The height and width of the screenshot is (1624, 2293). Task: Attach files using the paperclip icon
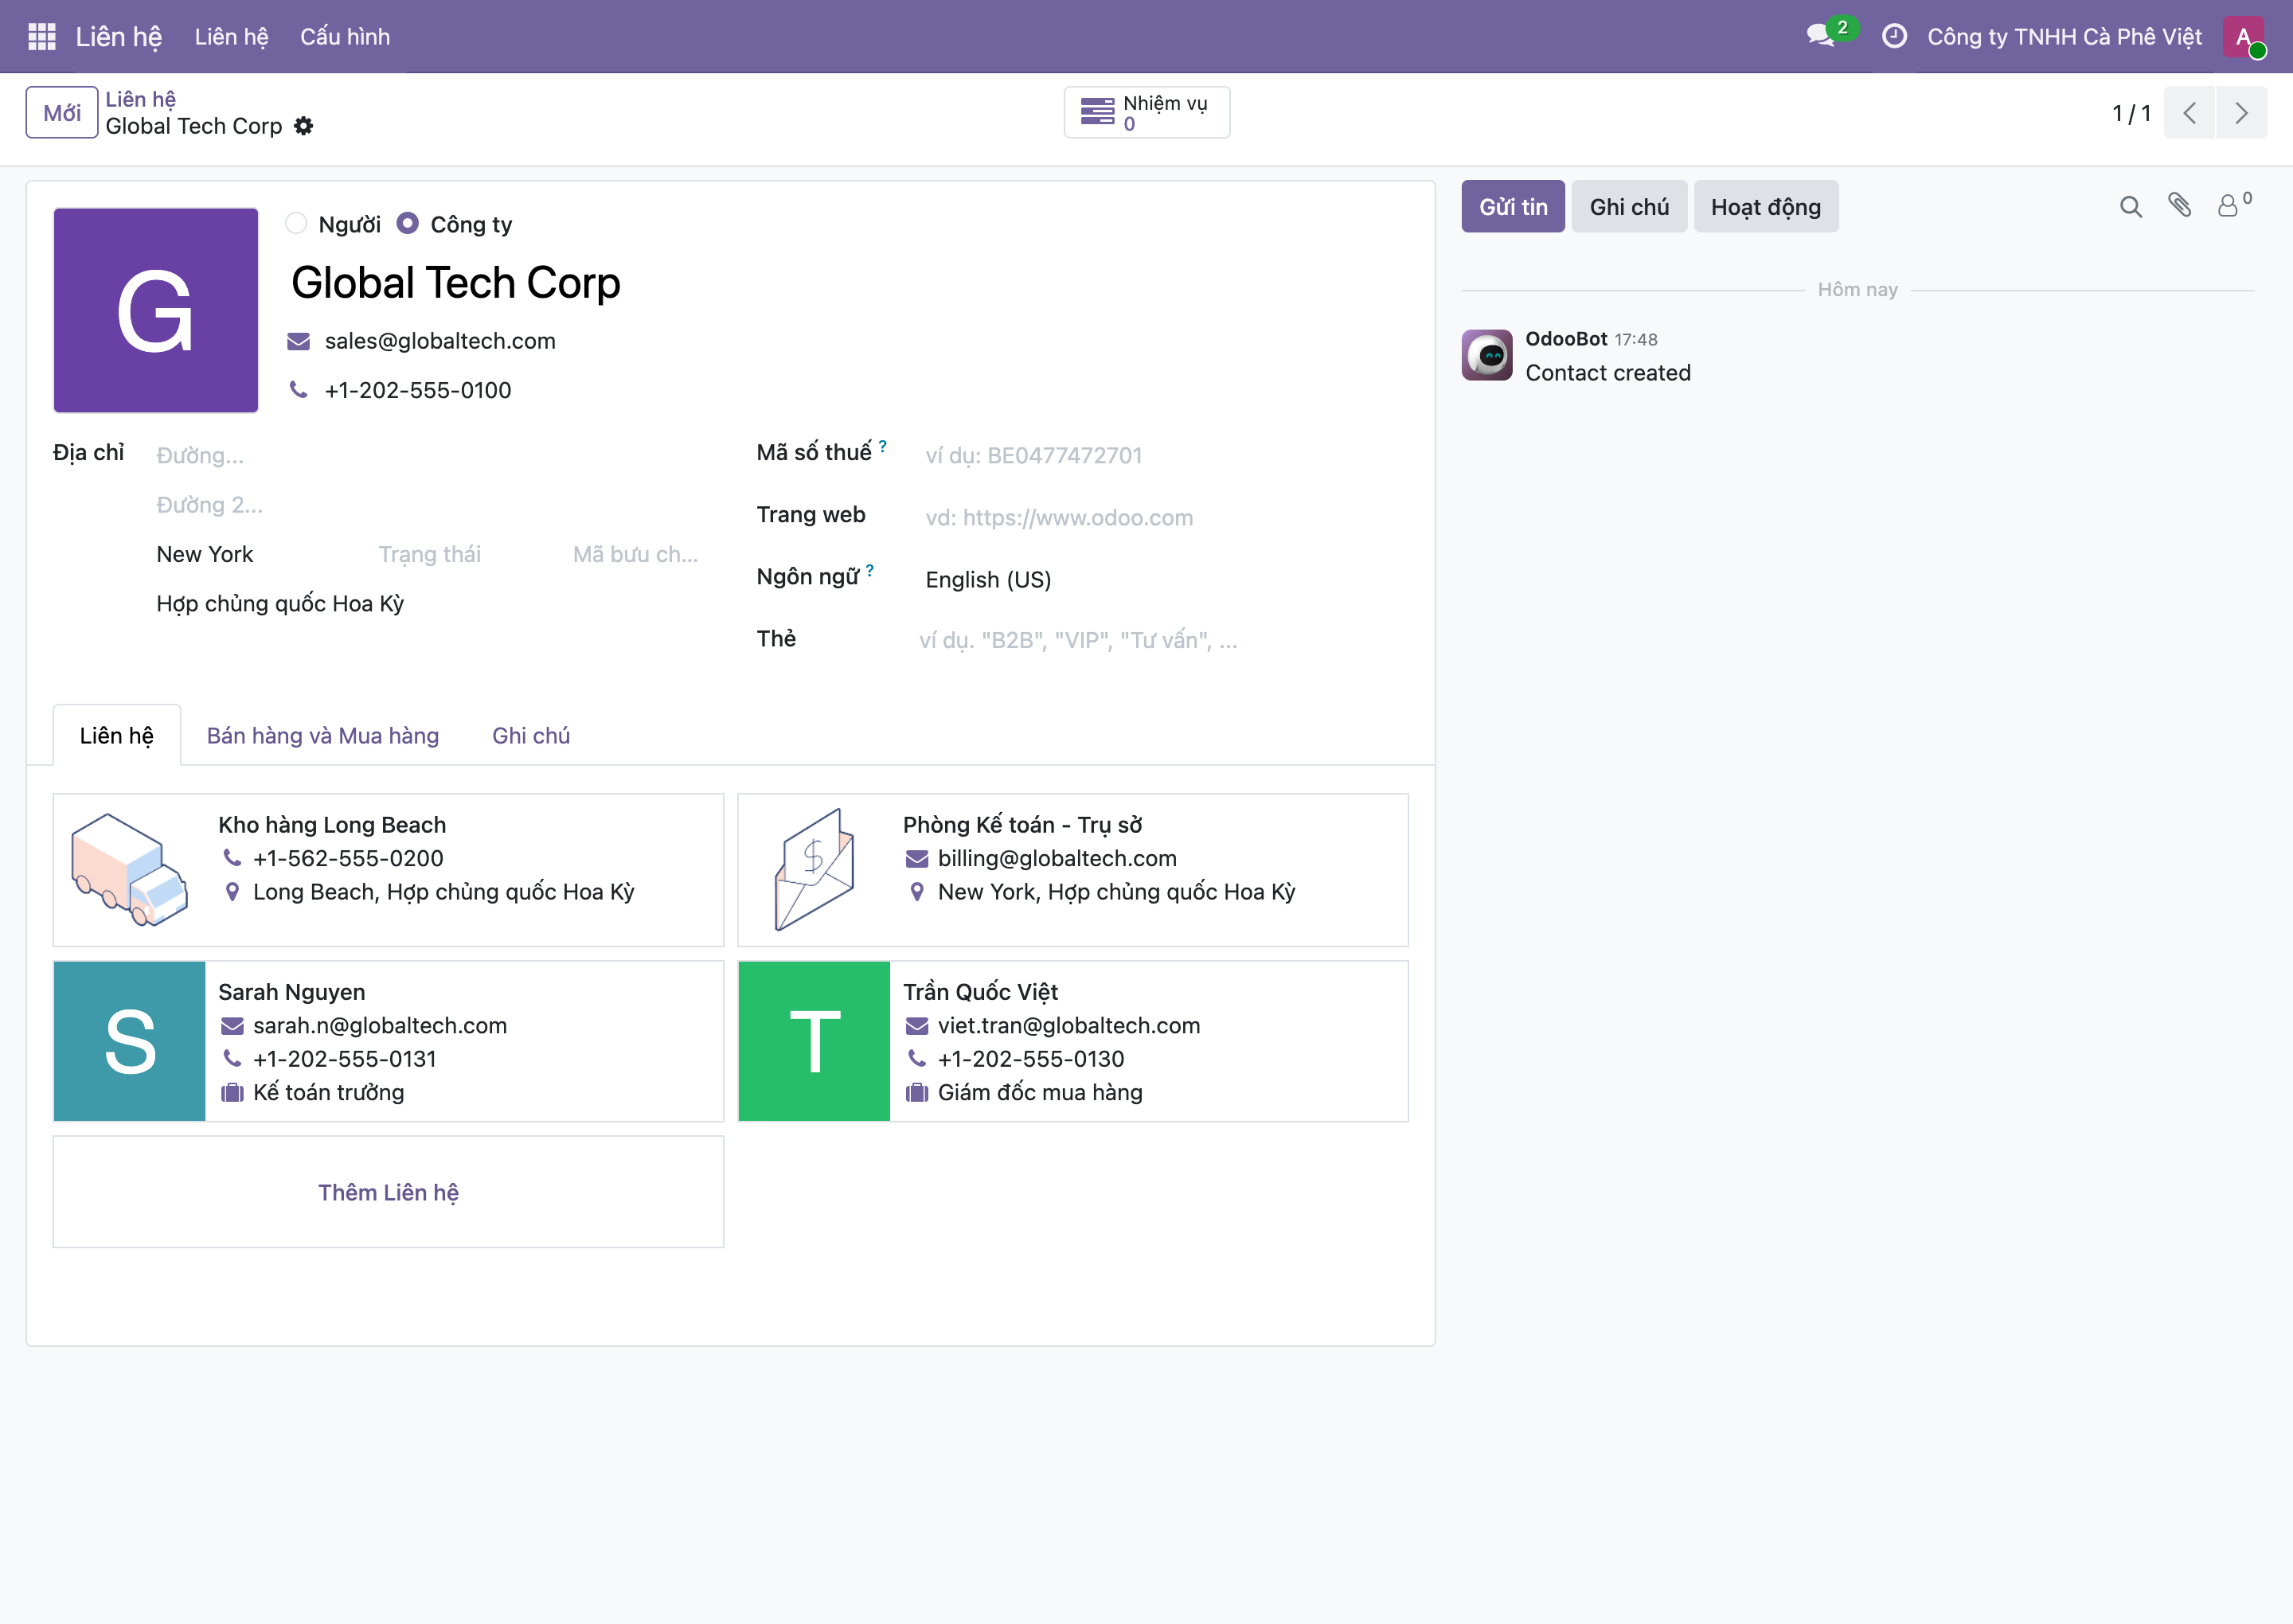pos(2180,206)
